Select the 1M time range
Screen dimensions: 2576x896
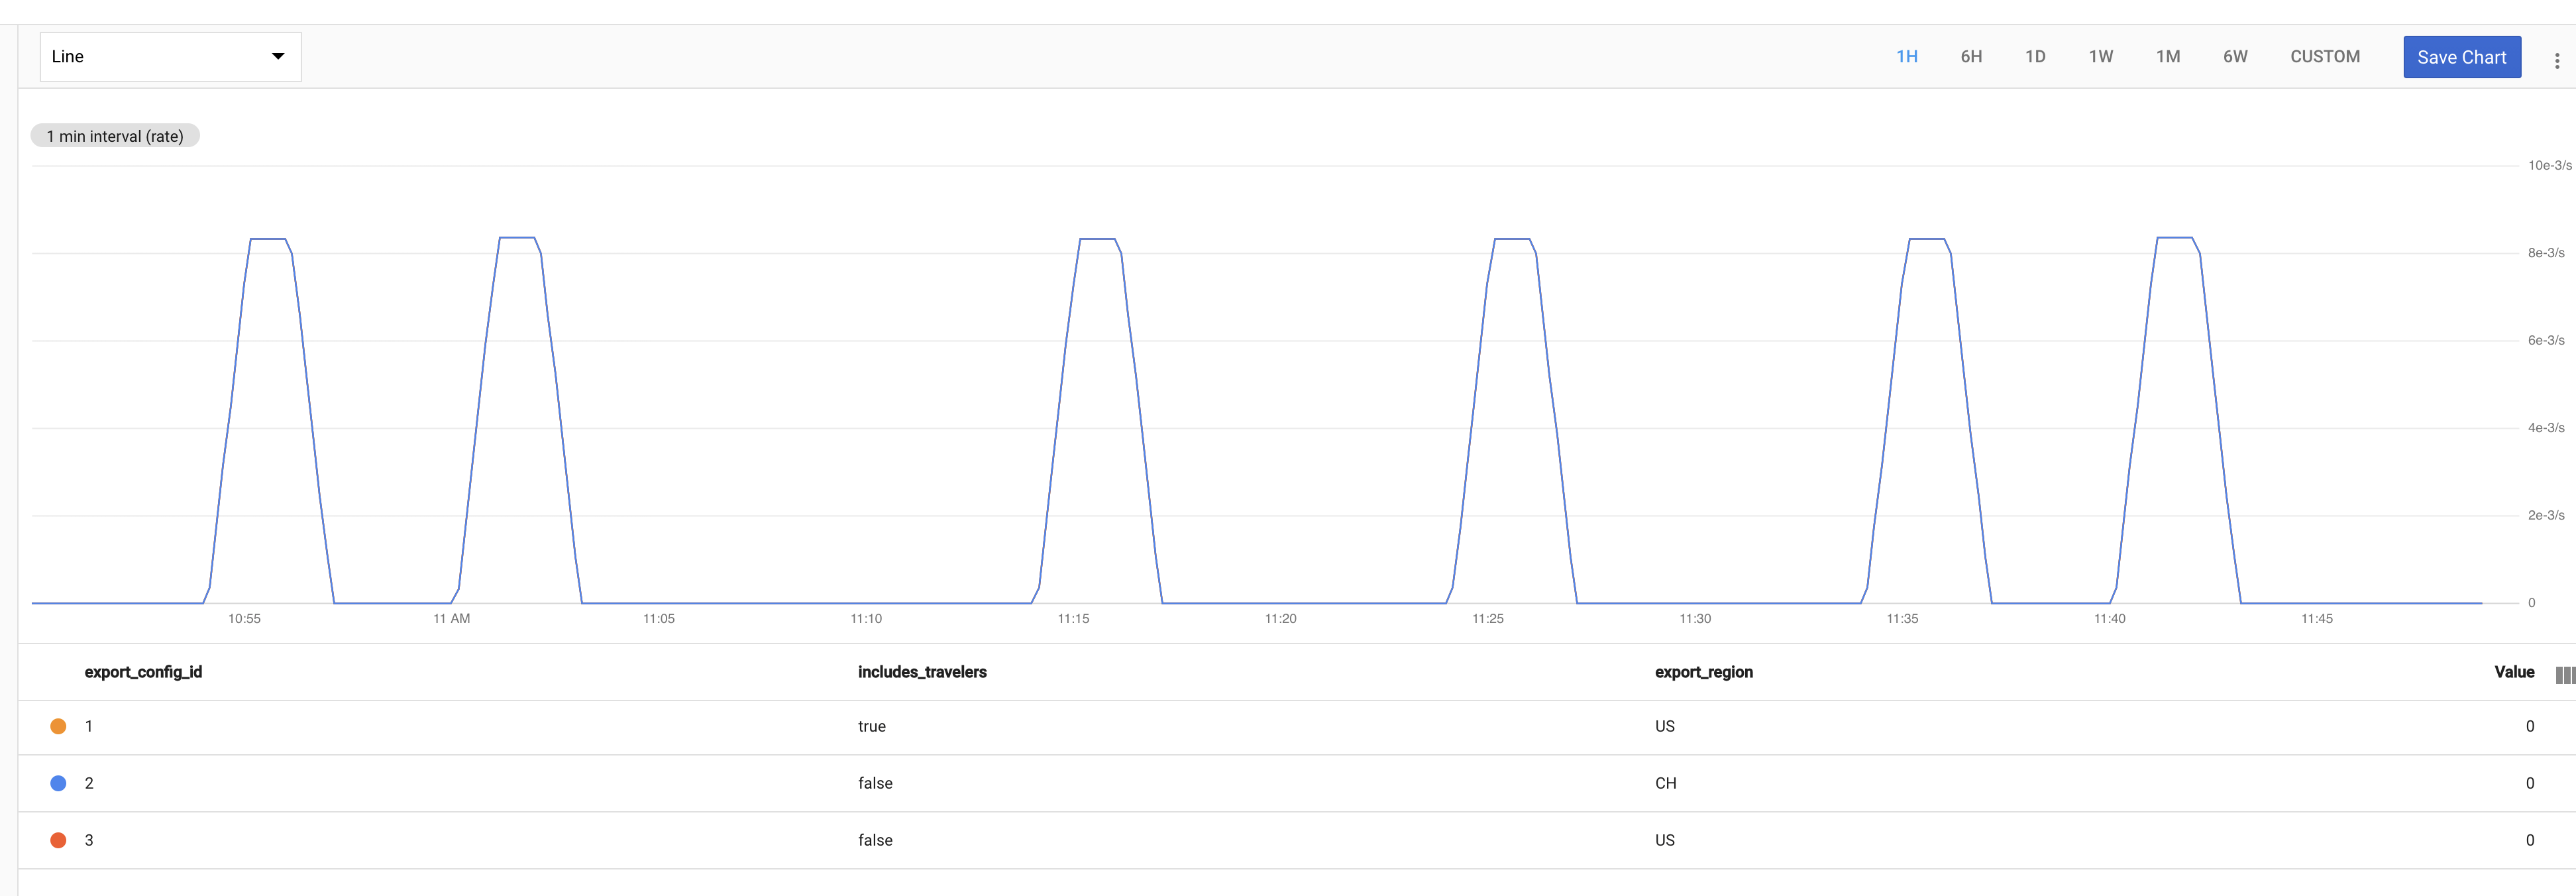click(x=2167, y=57)
